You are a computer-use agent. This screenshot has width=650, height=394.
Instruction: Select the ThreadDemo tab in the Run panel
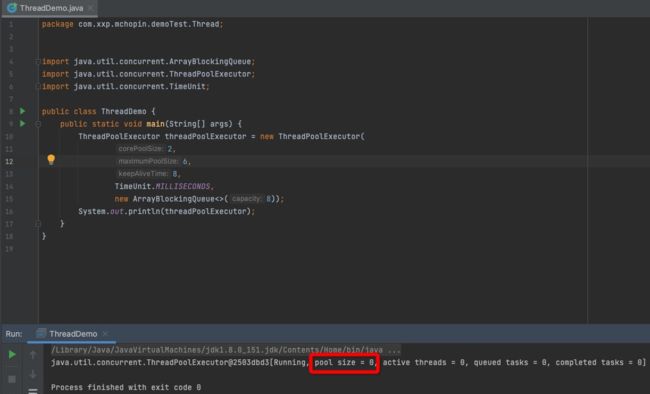(73, 334)
